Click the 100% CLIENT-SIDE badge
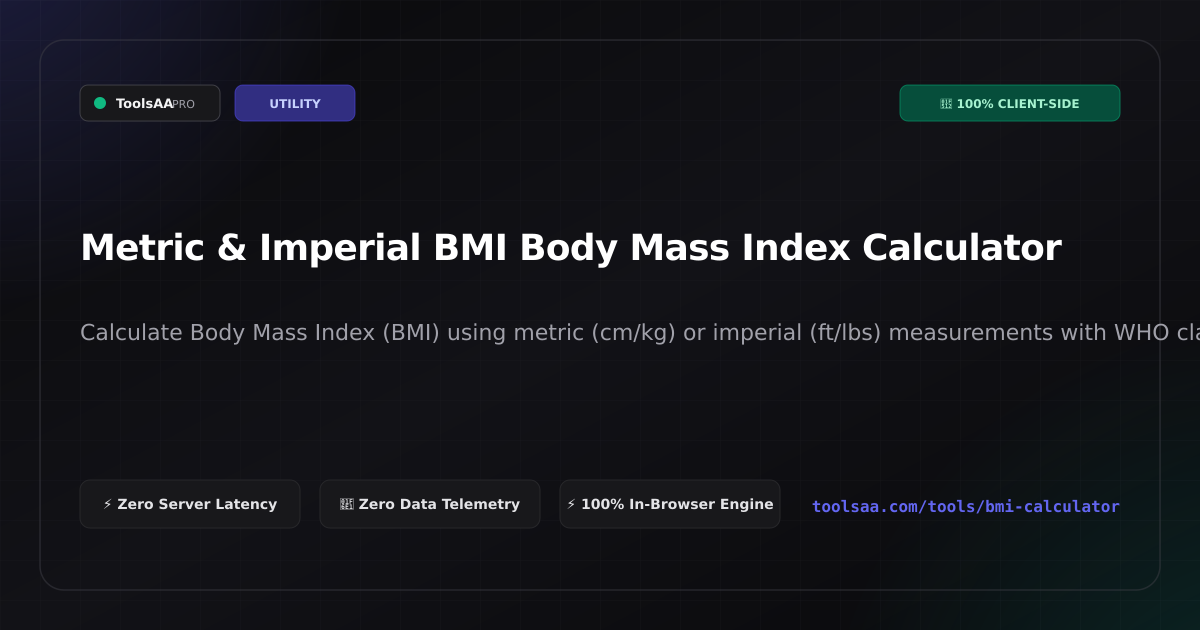 click(x=1010, y=103)
